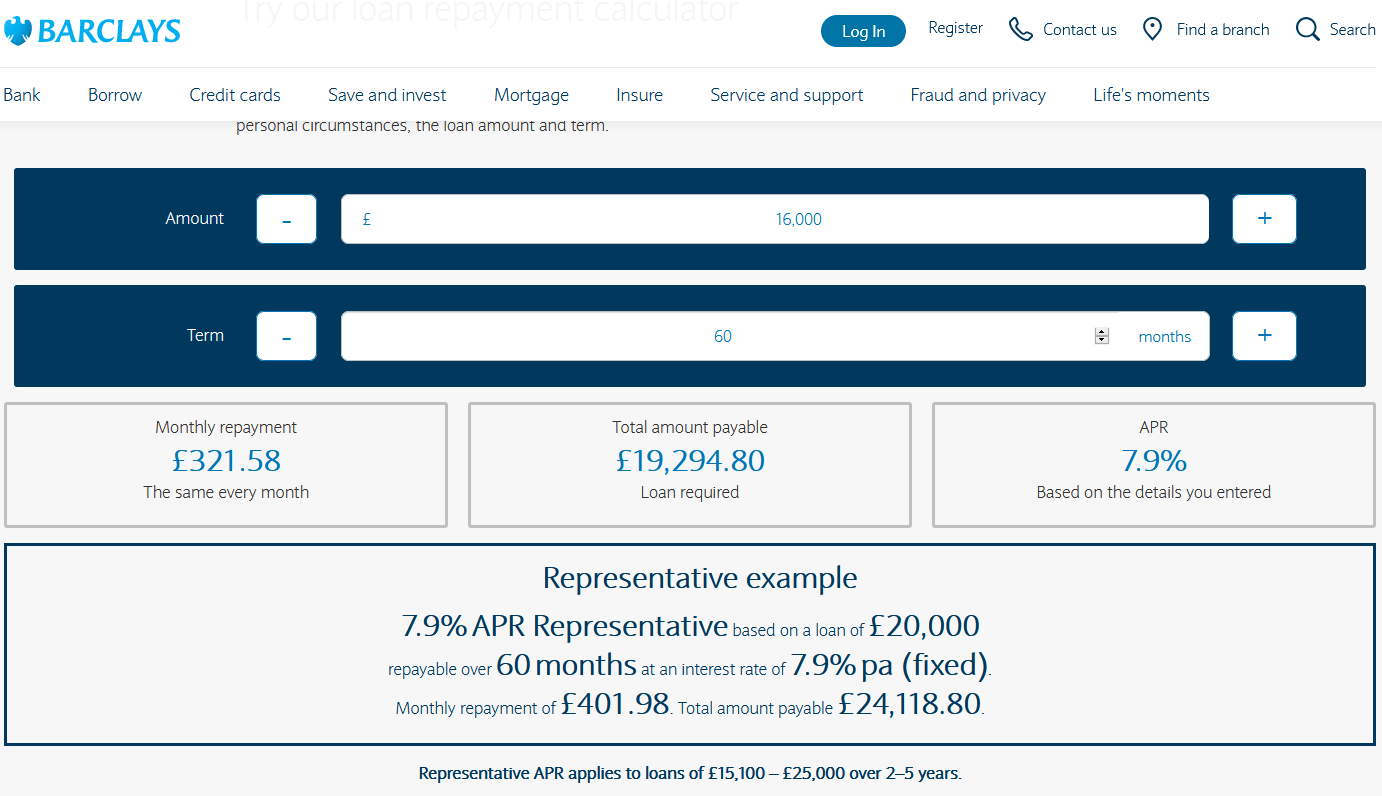Screen dimensions: 1382x796
Task: Click the Log In button
Action: pyautogui.click(x=863, y=31)
